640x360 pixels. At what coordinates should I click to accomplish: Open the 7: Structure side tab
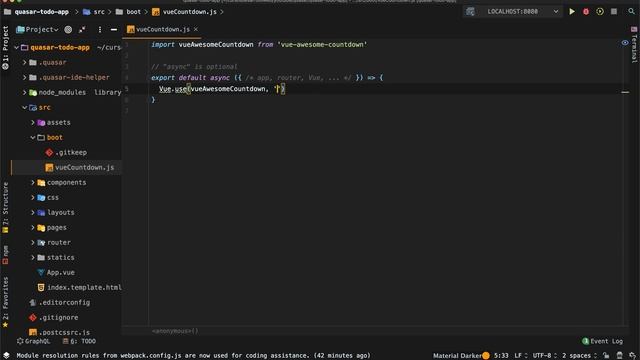point(5,207)
